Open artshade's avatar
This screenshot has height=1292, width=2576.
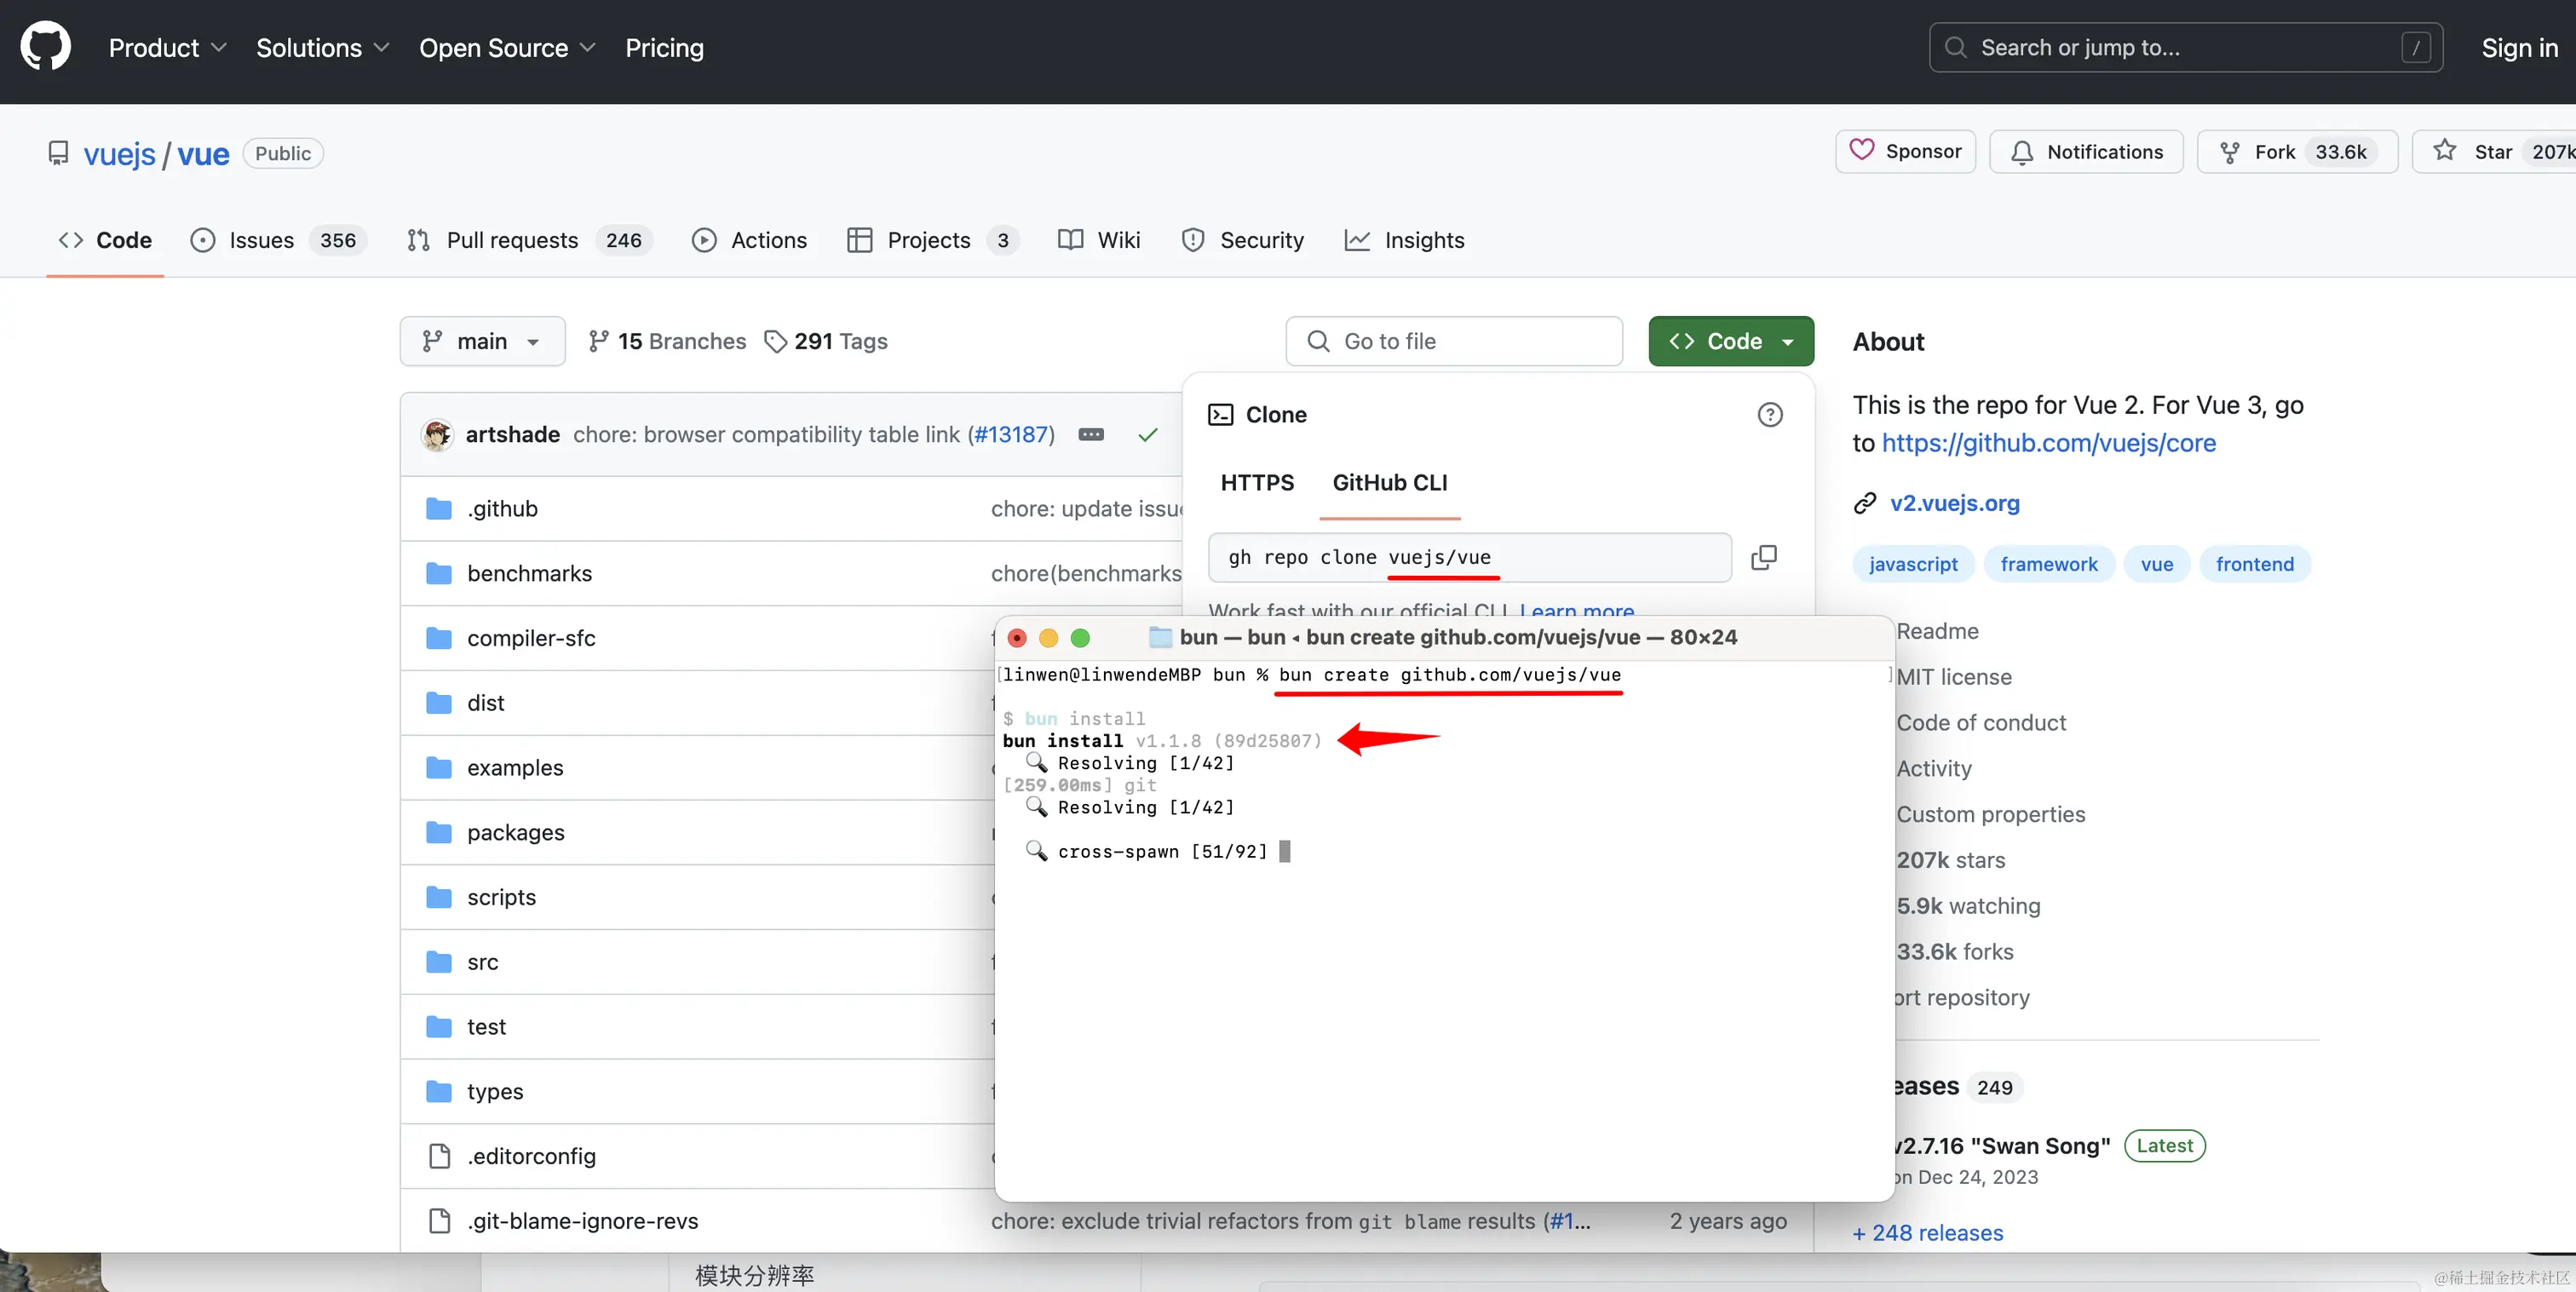(437, 435)
